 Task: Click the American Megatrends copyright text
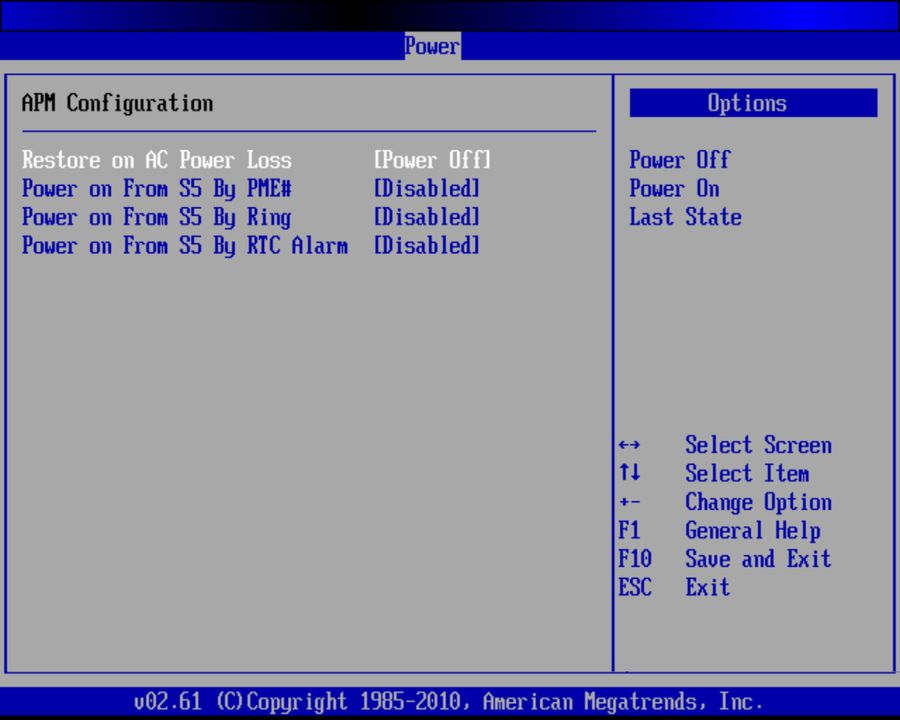coord(450,701)
